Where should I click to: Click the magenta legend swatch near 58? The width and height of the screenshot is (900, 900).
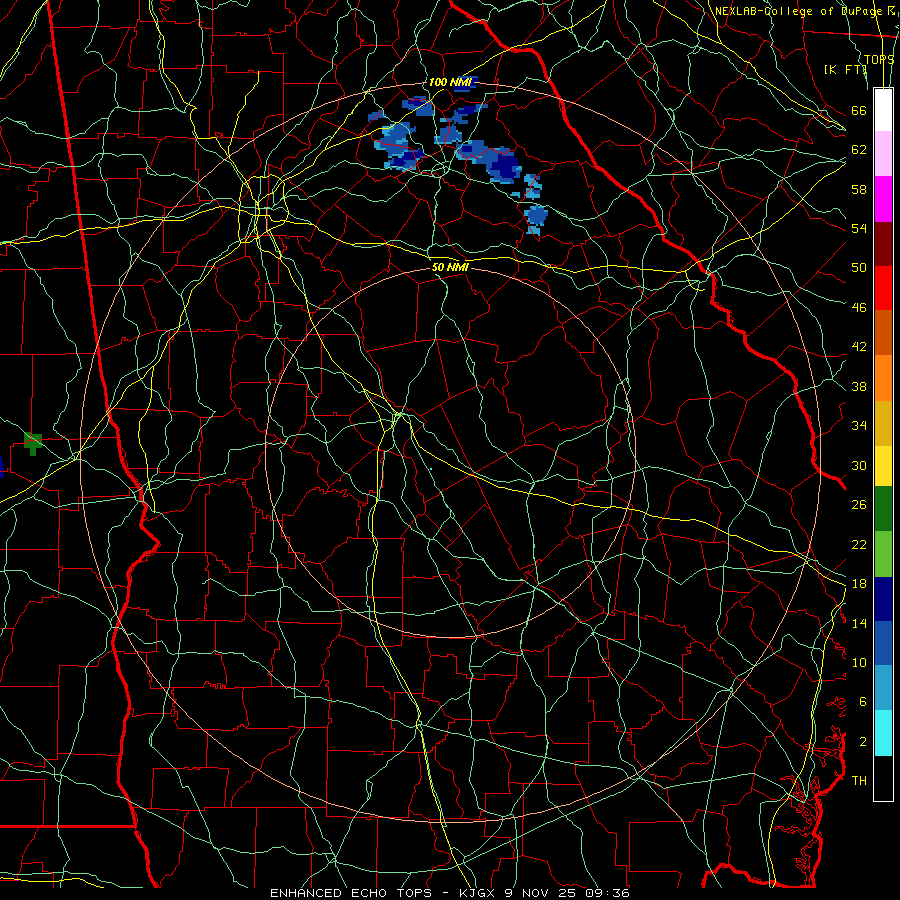coord(883,199)
